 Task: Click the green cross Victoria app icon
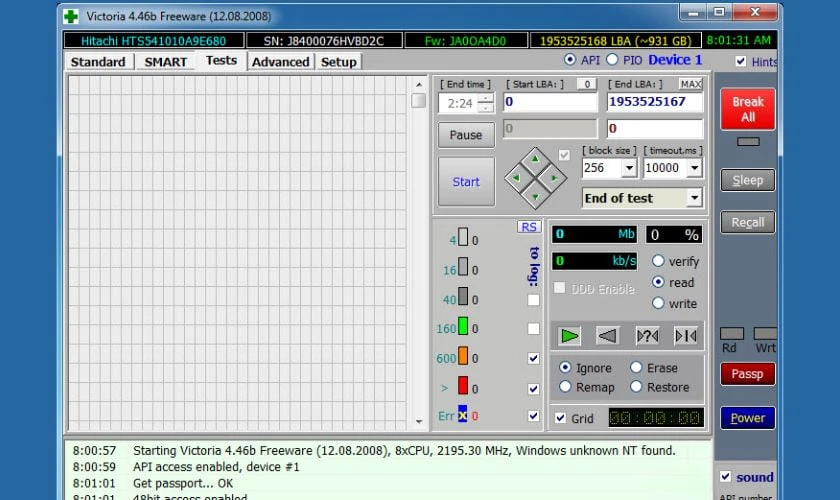point(71,17)
